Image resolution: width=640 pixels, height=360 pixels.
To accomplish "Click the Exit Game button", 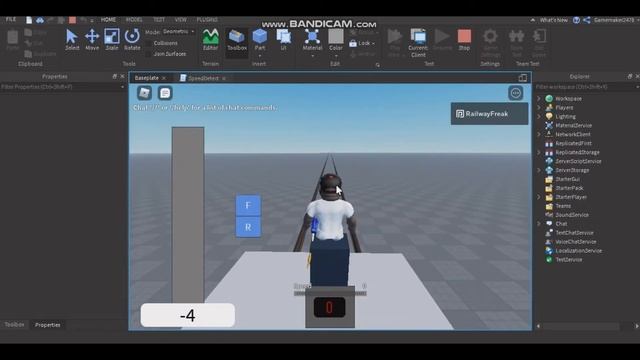I will tap(539, 42).
